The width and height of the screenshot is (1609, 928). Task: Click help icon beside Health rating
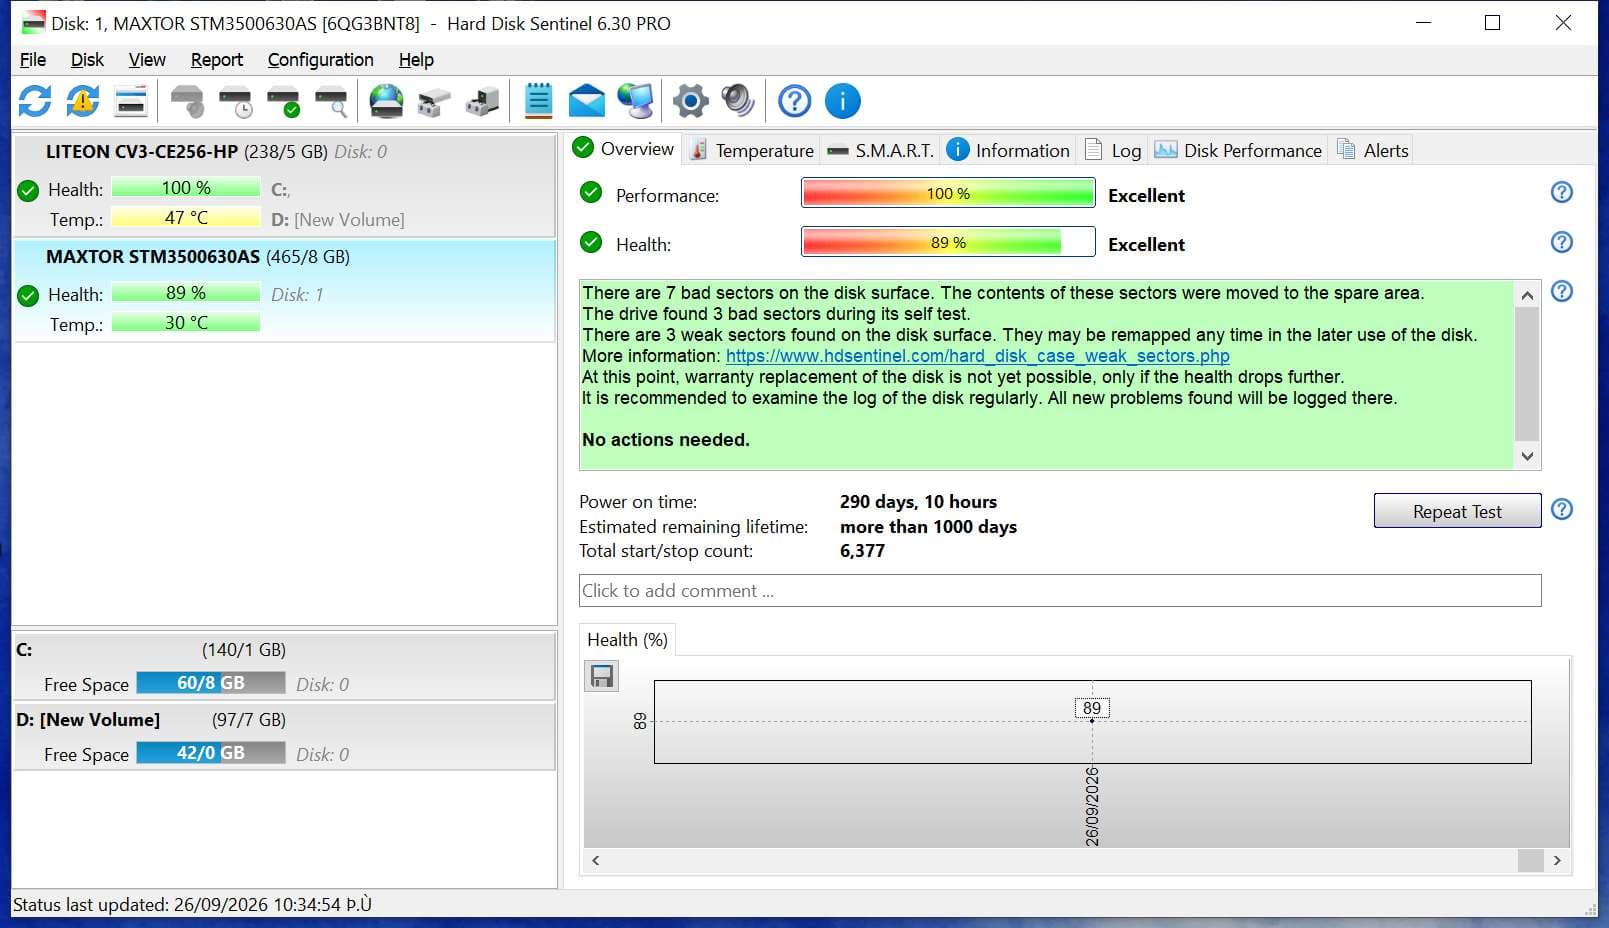(1561, 242)
